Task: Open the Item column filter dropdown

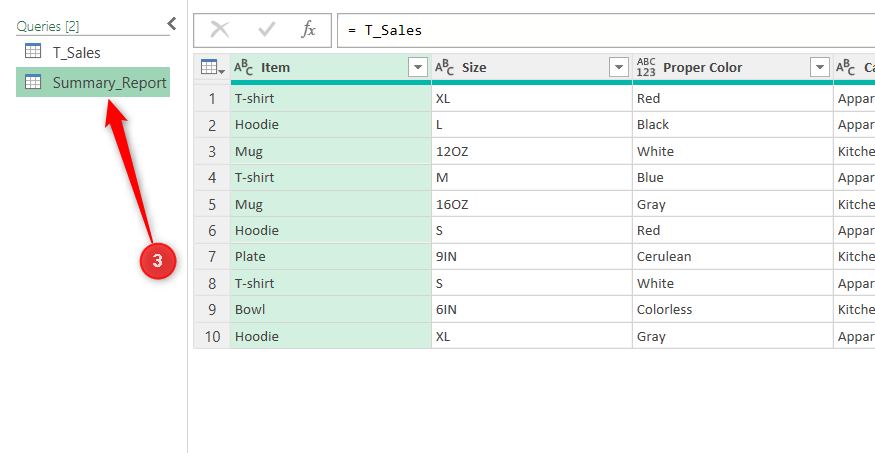Action: [x=417, y=68]
